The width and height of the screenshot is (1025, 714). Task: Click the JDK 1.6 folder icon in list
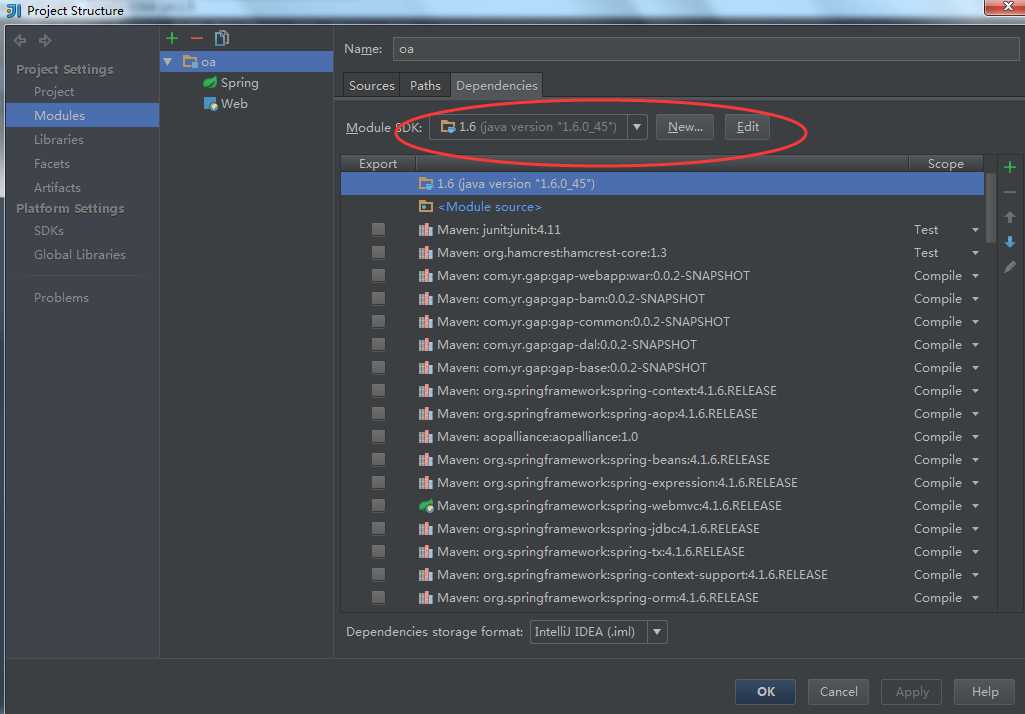[x=426, y=184]
